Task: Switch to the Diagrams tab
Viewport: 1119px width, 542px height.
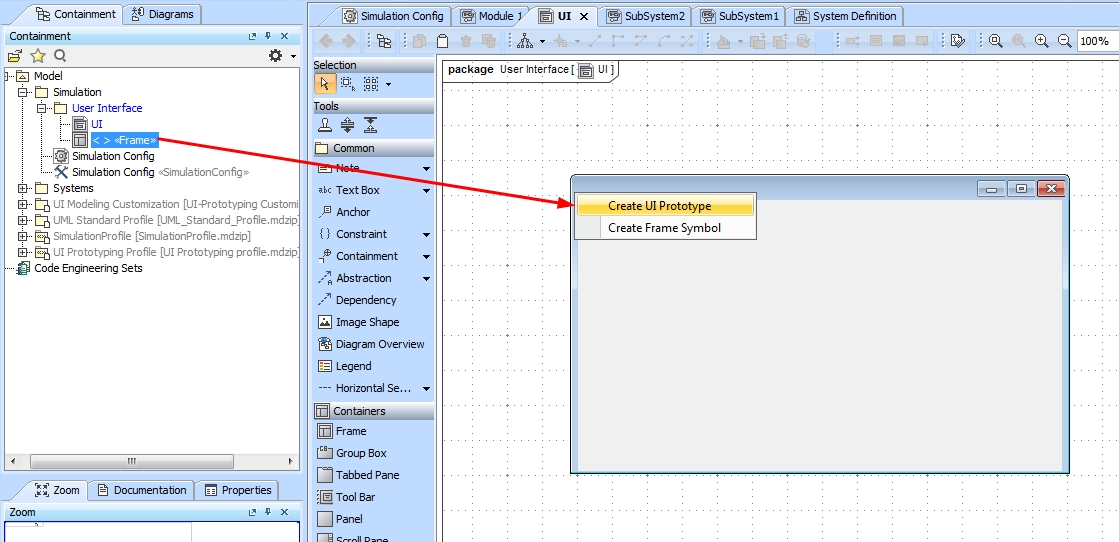Action: tap(162, 14)
